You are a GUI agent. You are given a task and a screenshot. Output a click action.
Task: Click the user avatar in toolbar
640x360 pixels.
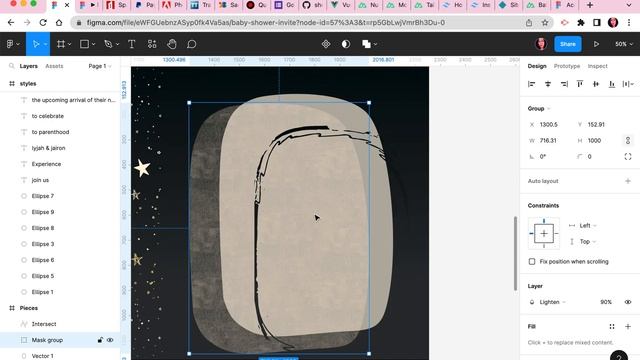pos(541,44)
